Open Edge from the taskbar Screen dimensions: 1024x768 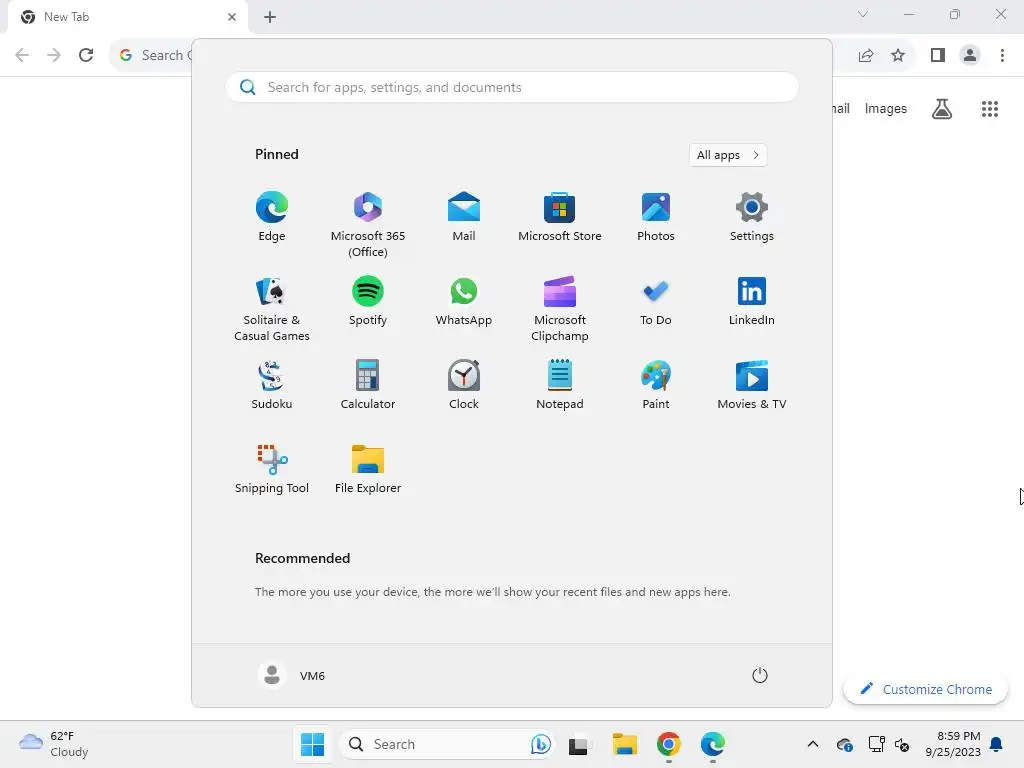[712, 744]
